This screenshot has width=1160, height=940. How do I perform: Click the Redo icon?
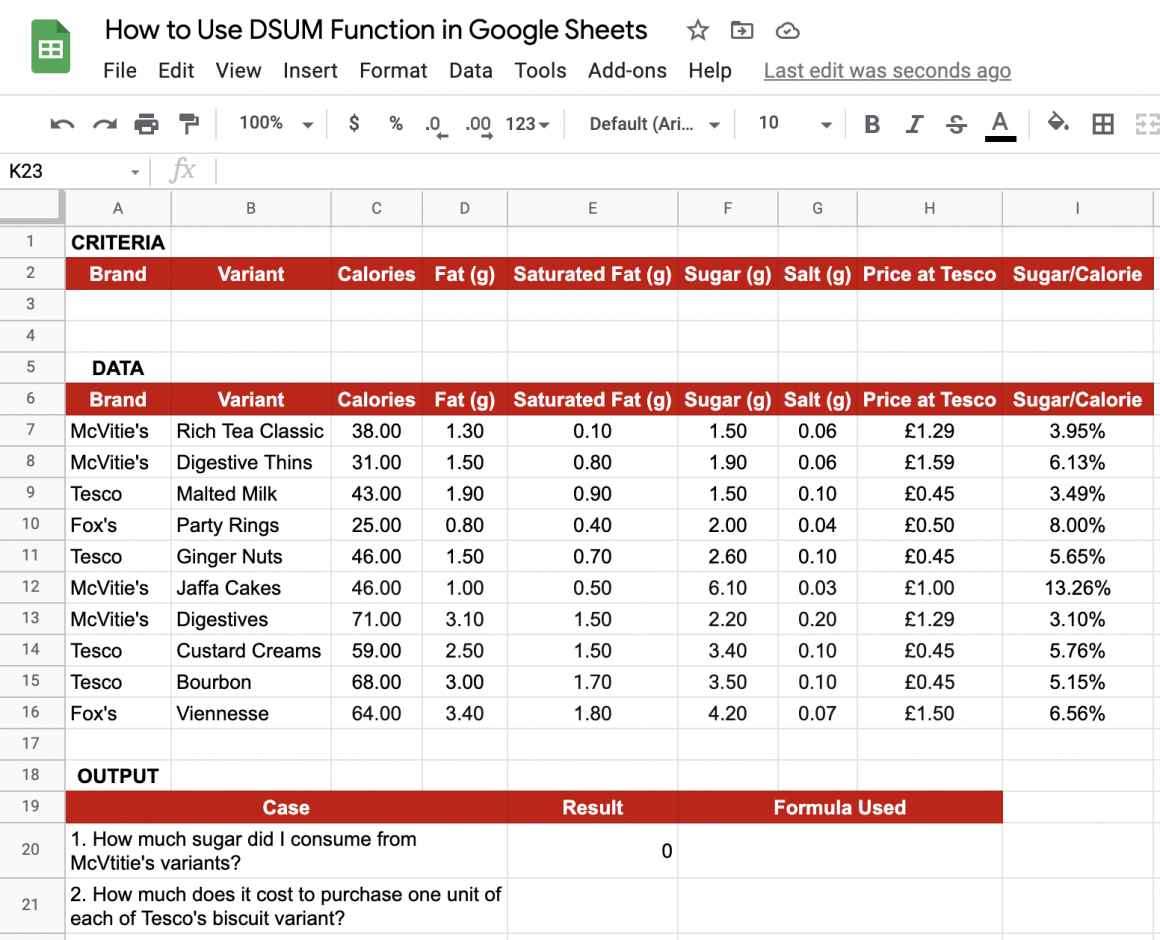[103, 123]
